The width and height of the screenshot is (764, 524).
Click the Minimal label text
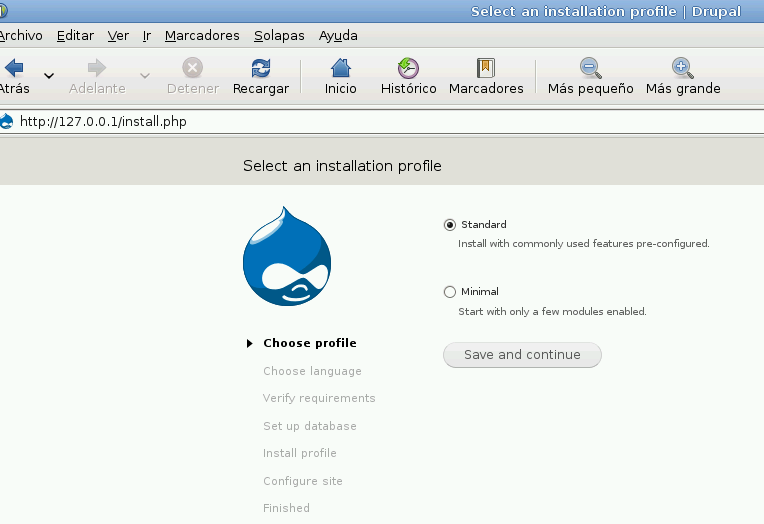[479, 291]
